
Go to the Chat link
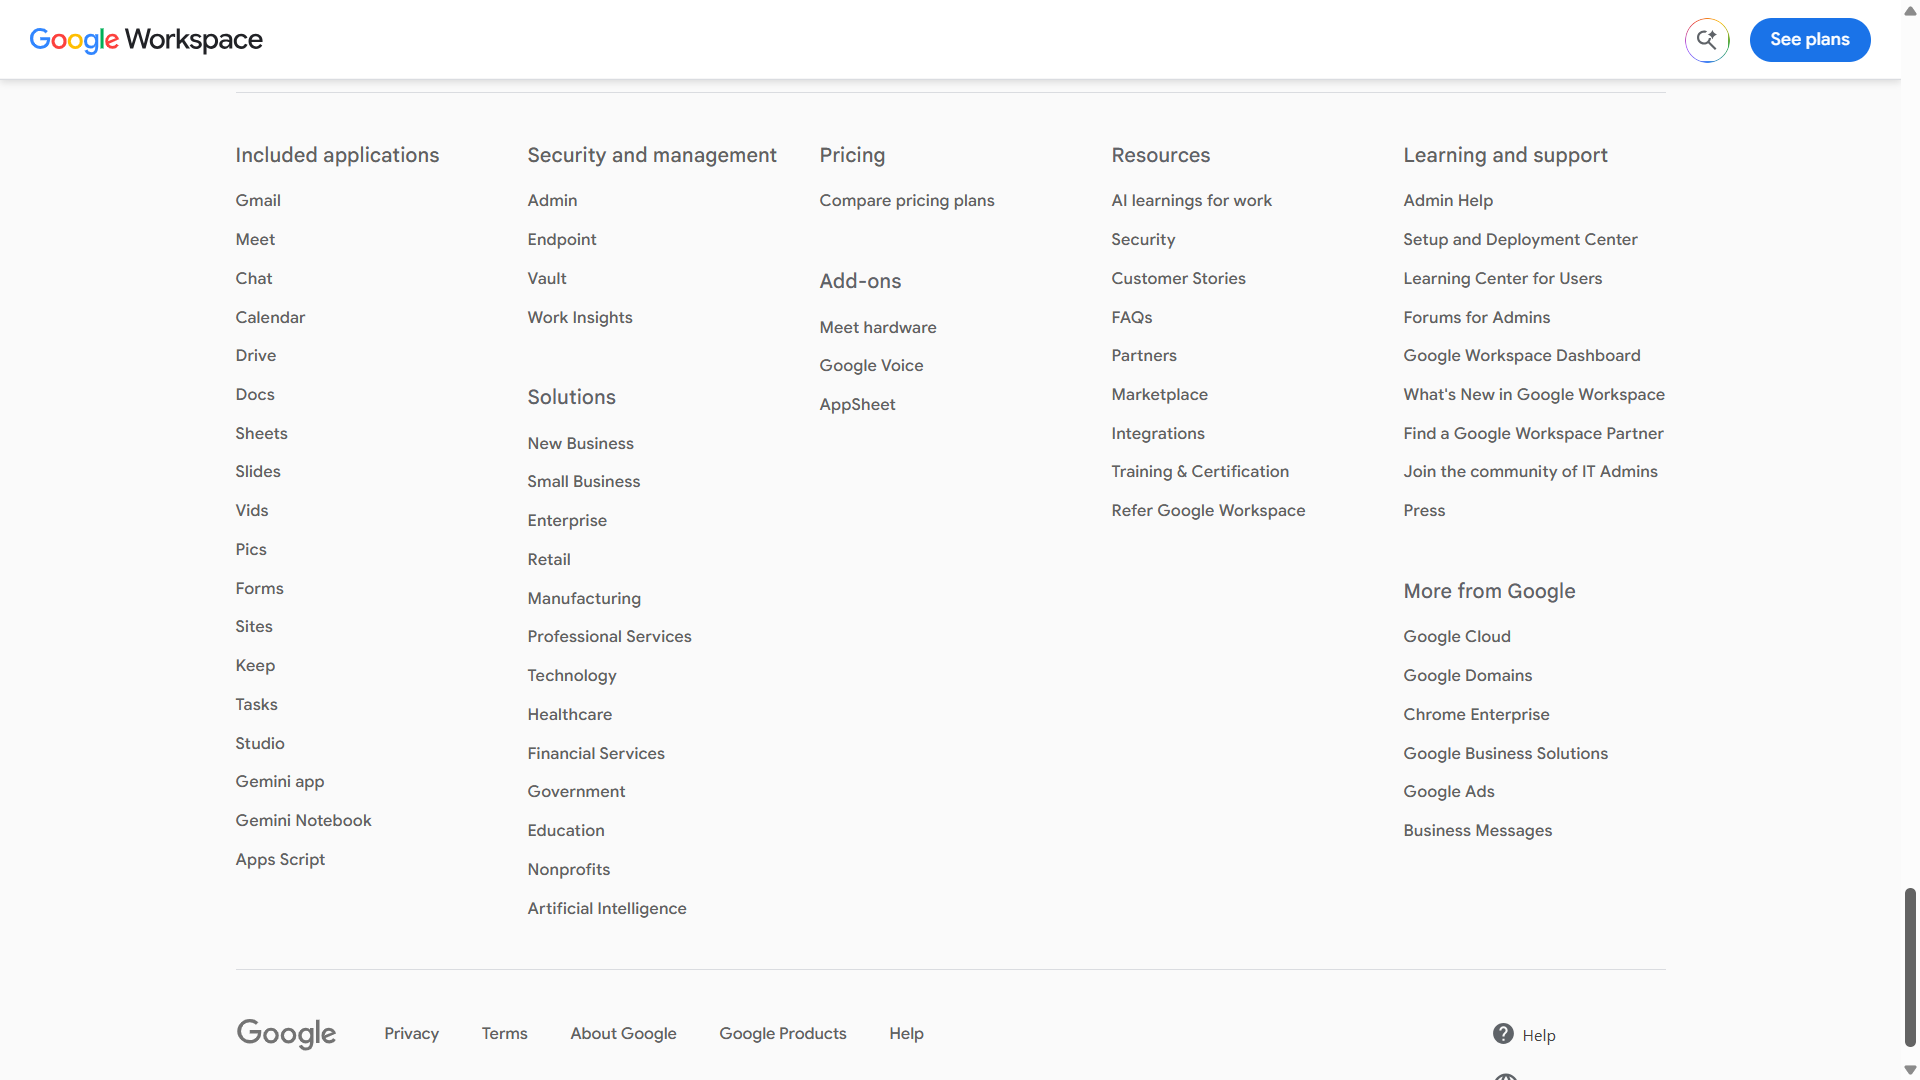click(254, 279)
